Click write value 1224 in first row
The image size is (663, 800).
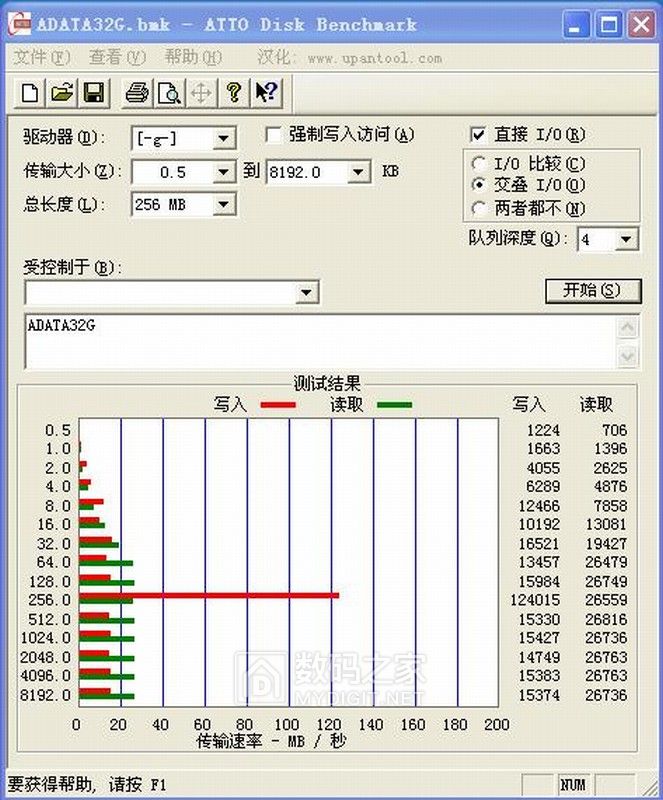tap(544, 430)
